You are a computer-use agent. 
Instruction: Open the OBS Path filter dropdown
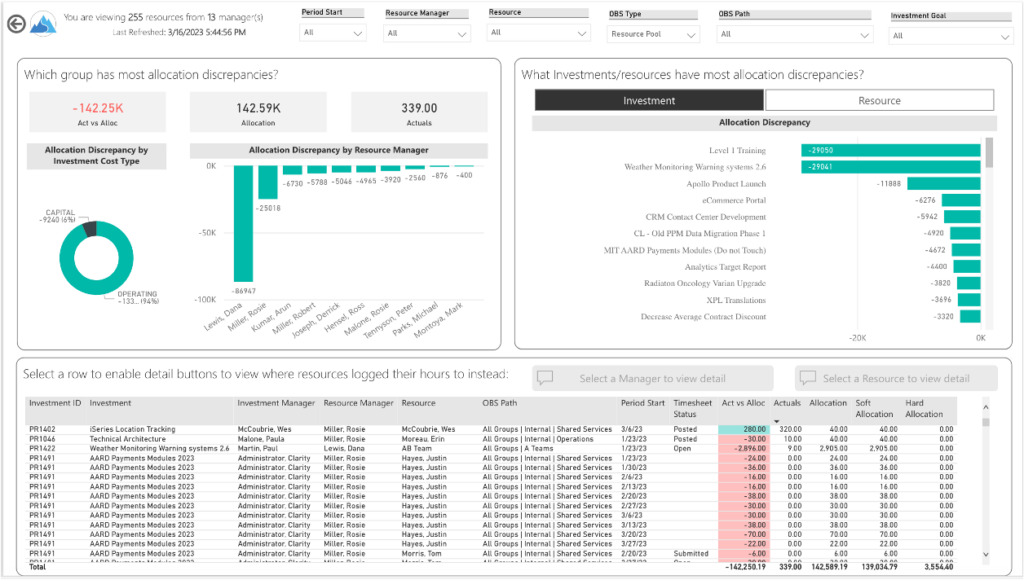click(x=795, y=33)
